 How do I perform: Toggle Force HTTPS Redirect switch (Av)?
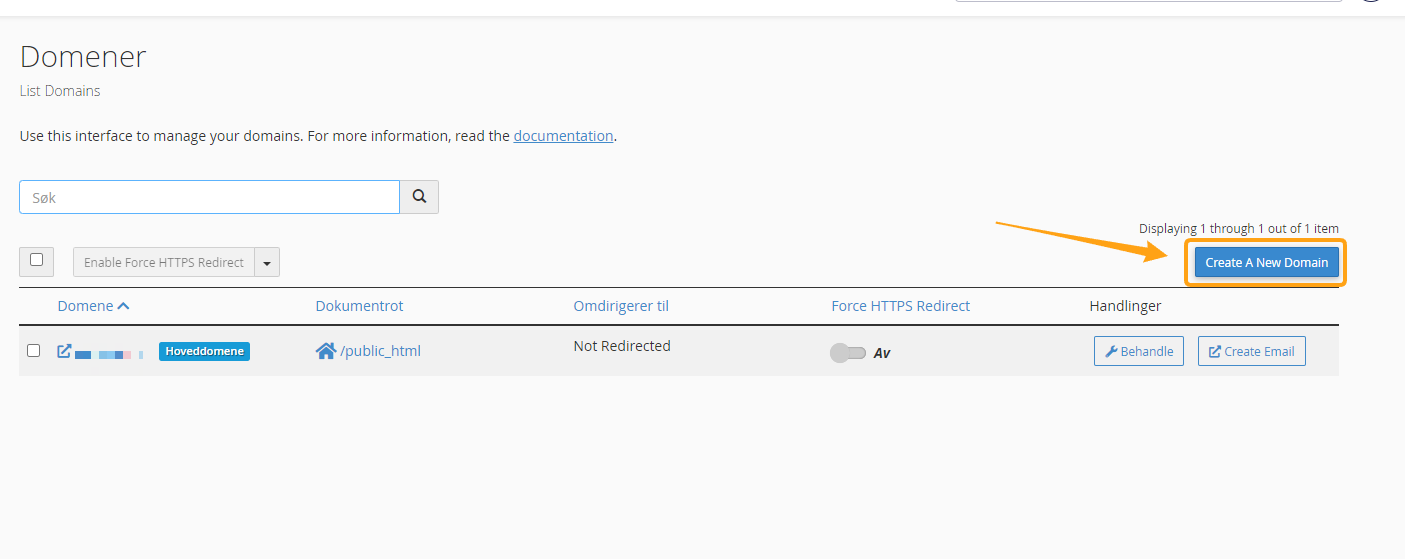[847, 353]
